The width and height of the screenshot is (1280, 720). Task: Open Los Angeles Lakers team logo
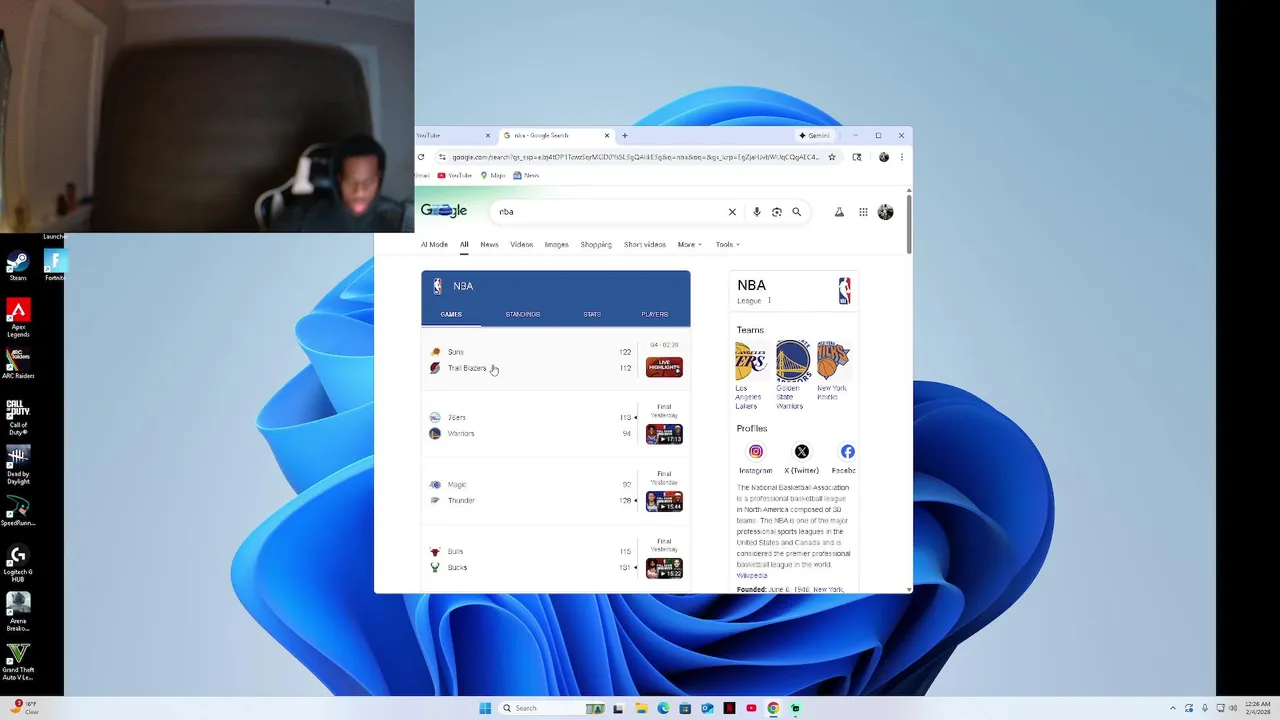pyautogui.click(x=751, y=360)
